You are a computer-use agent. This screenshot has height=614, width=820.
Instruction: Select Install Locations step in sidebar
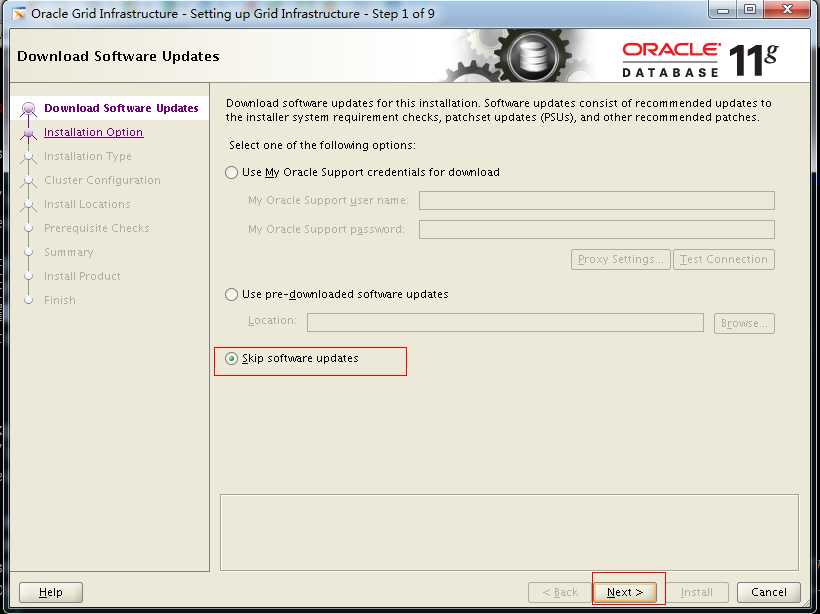pyautogui.click(x=87, y=204)
